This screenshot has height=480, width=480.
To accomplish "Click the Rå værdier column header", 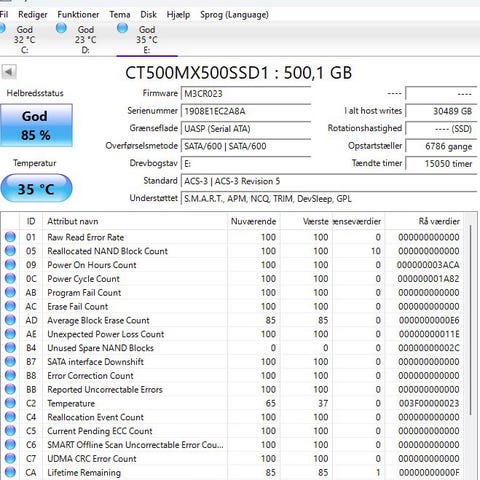I will (424, 221).
